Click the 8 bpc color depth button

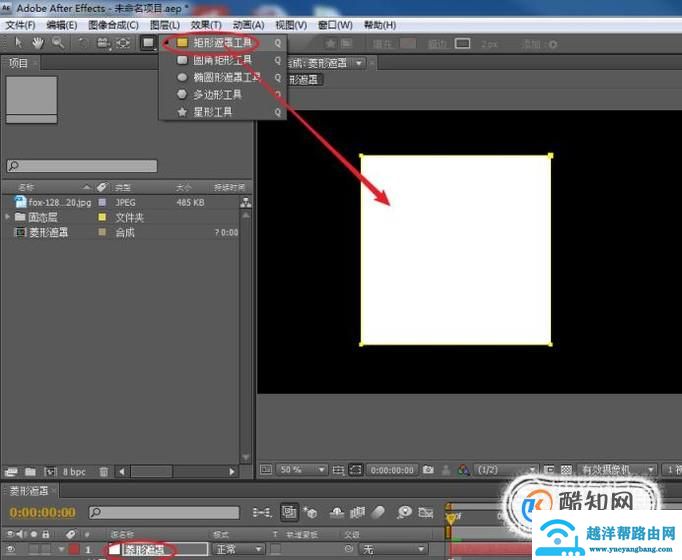point(74,472)
